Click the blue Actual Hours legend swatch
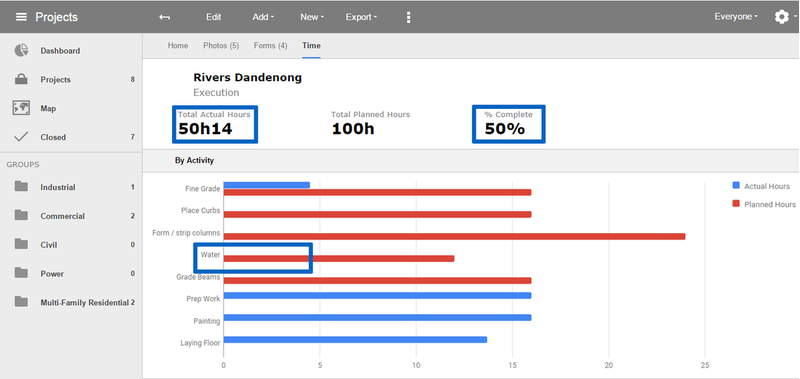Viewport: 800px width, 379px height. [x=736, y=186]
